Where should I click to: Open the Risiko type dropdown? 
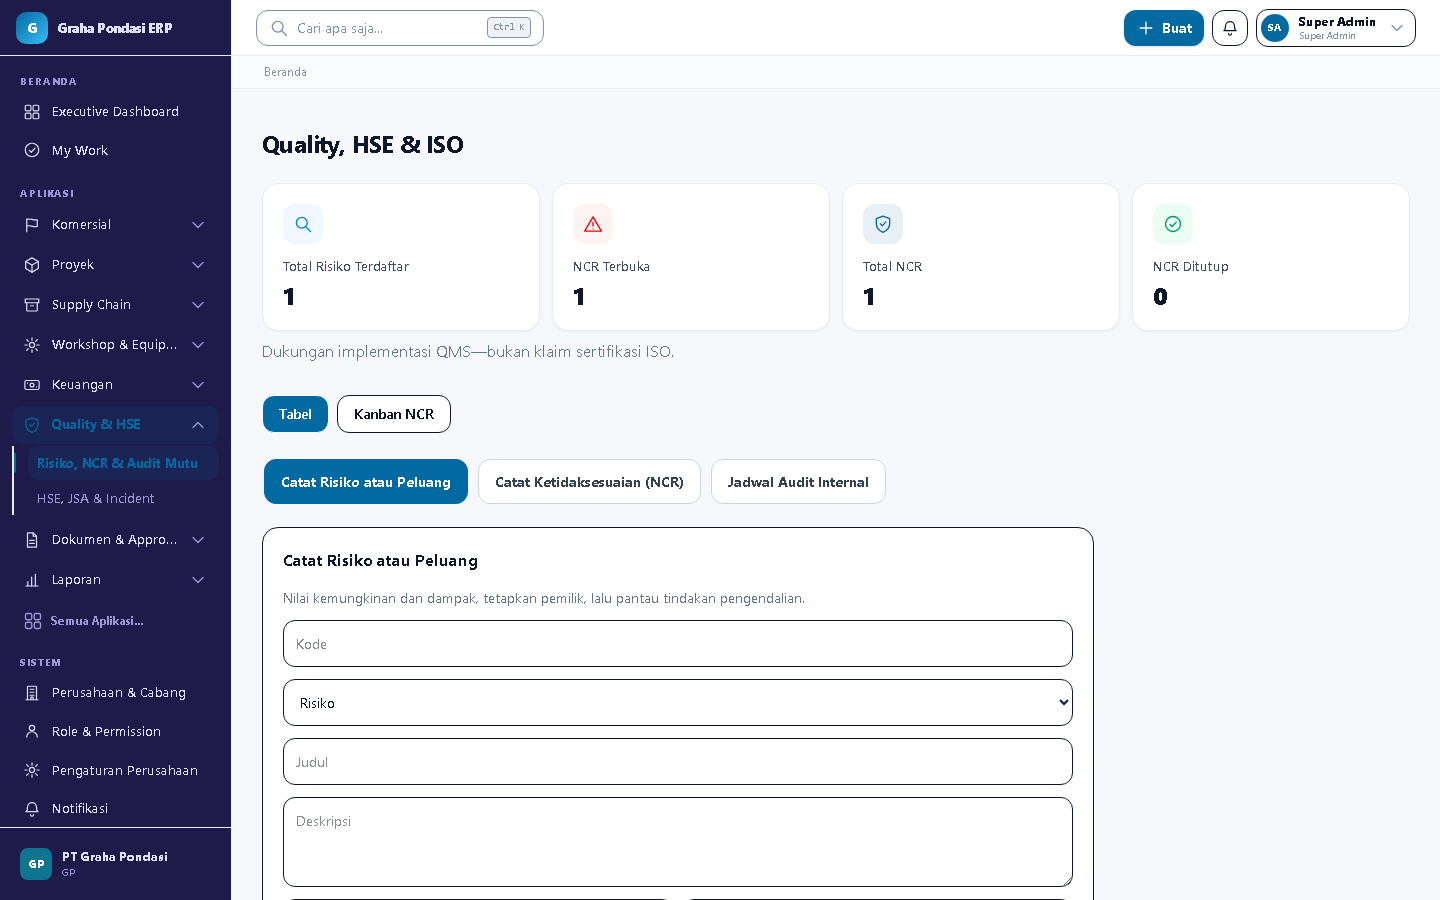point(678,703)
